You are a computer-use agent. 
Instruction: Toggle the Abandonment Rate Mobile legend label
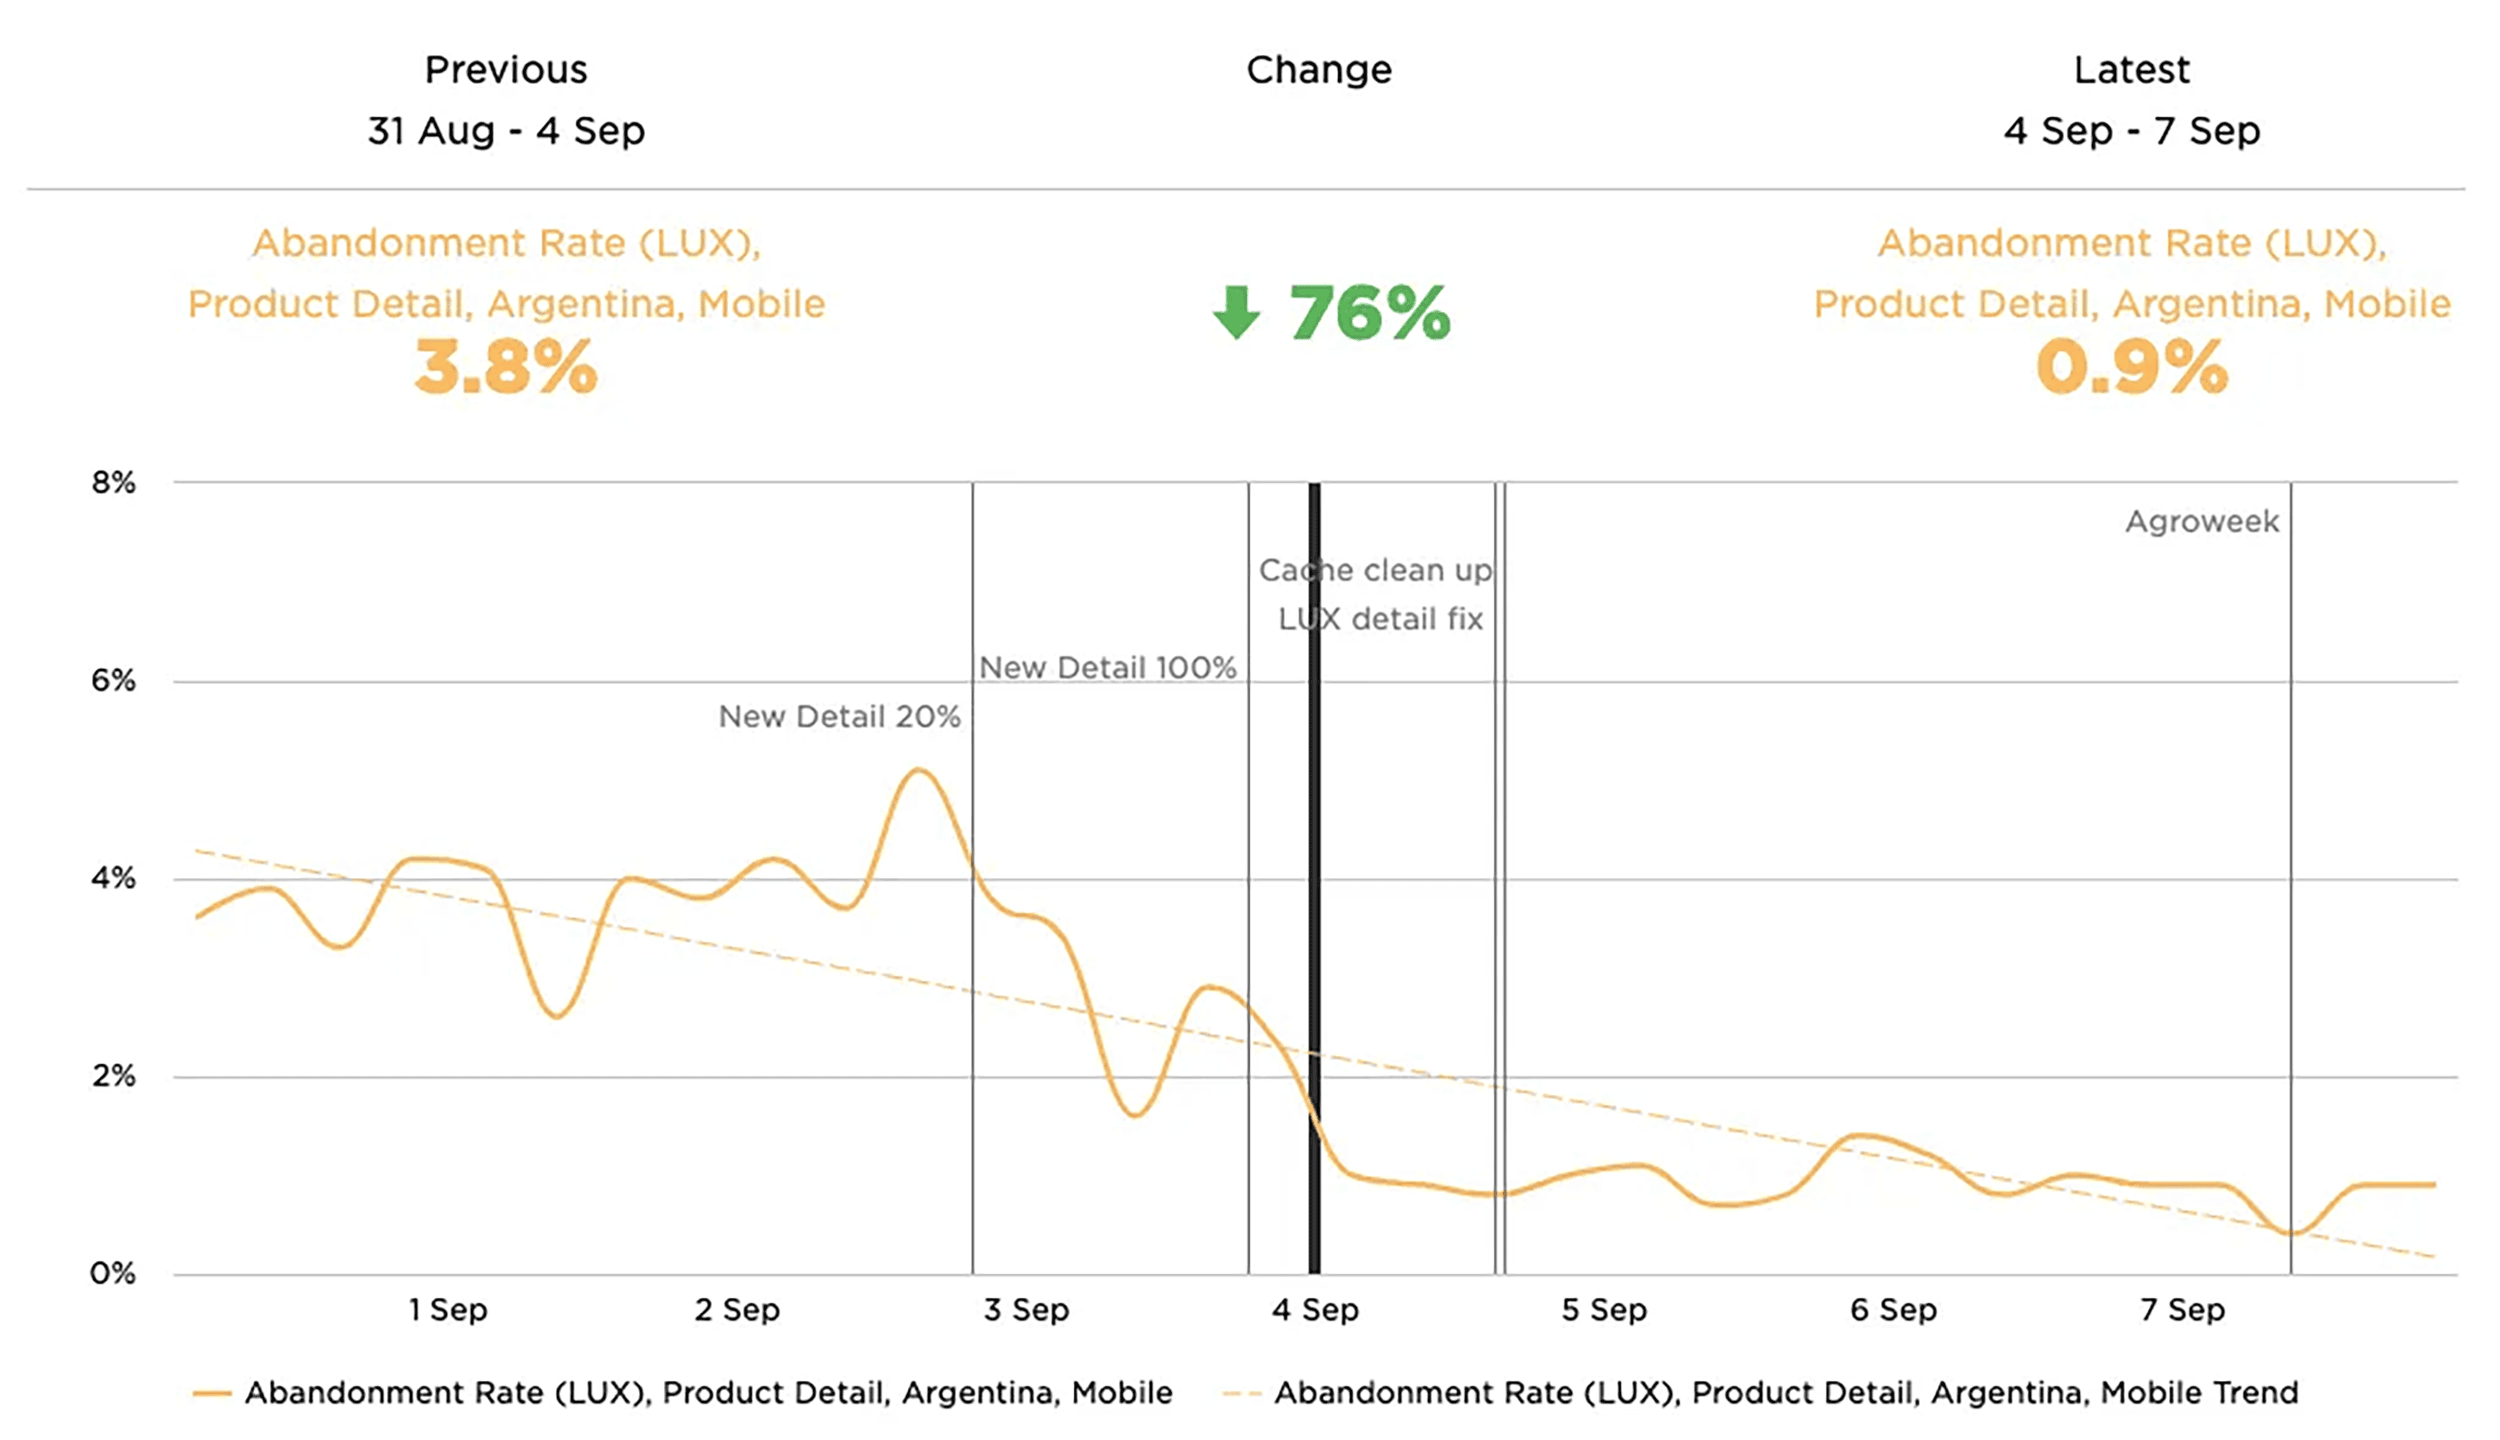coord(708,1393)
